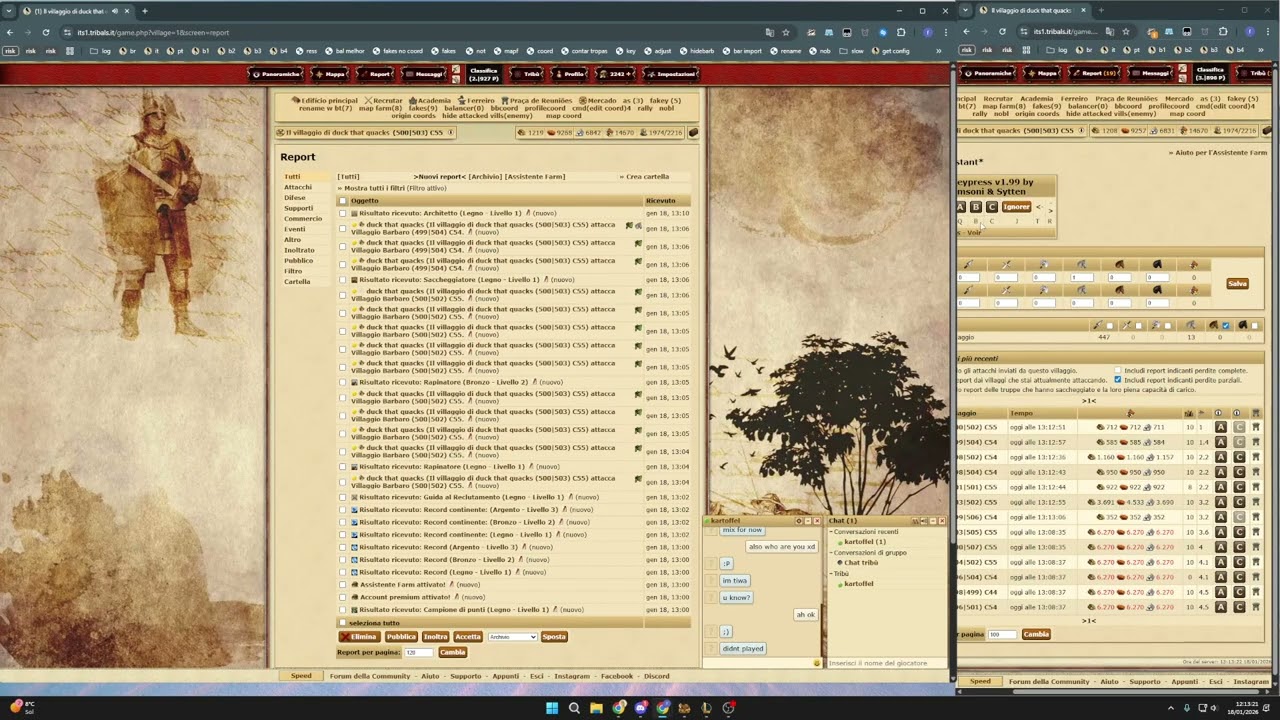Screen dimensions: 1280x720
Task: Click the iron resource icon
Action: (x=580, y=133)
